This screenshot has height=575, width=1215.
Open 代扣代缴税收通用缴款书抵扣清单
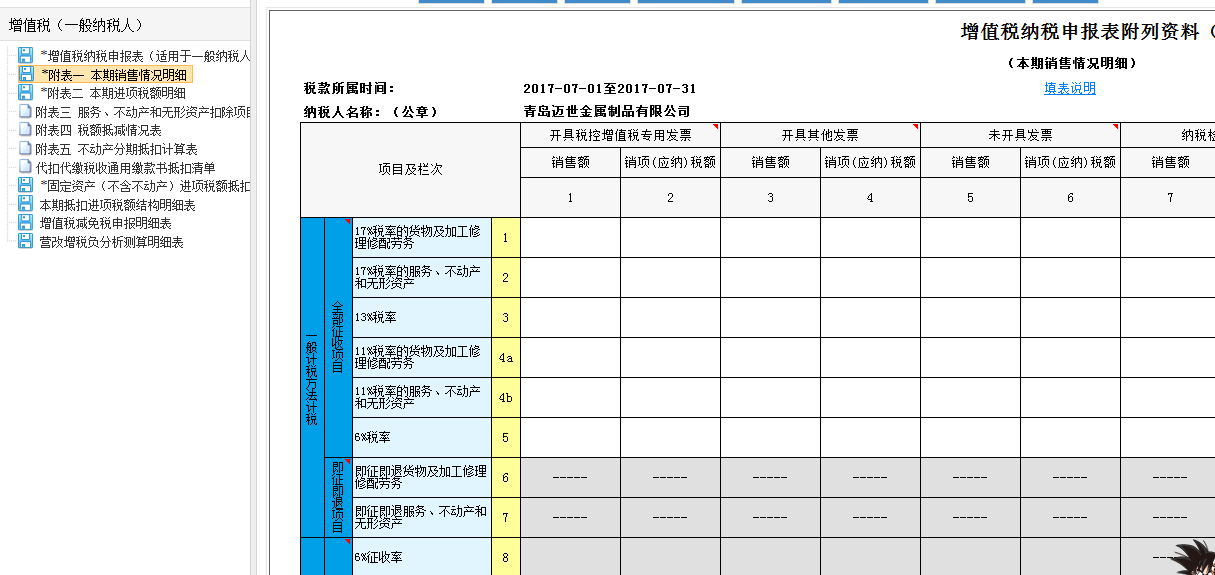click(x=125, y=168)
